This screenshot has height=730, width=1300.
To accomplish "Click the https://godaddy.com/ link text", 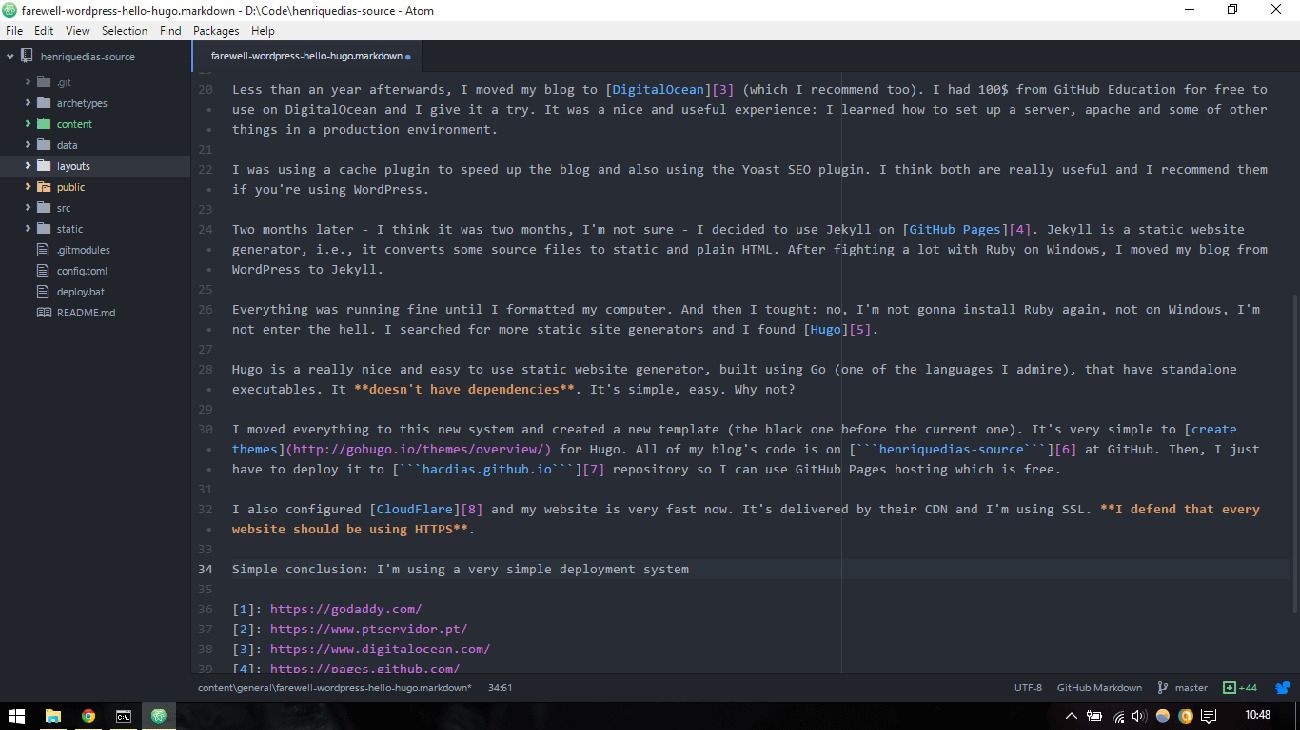I will click(x=346, y=609).
